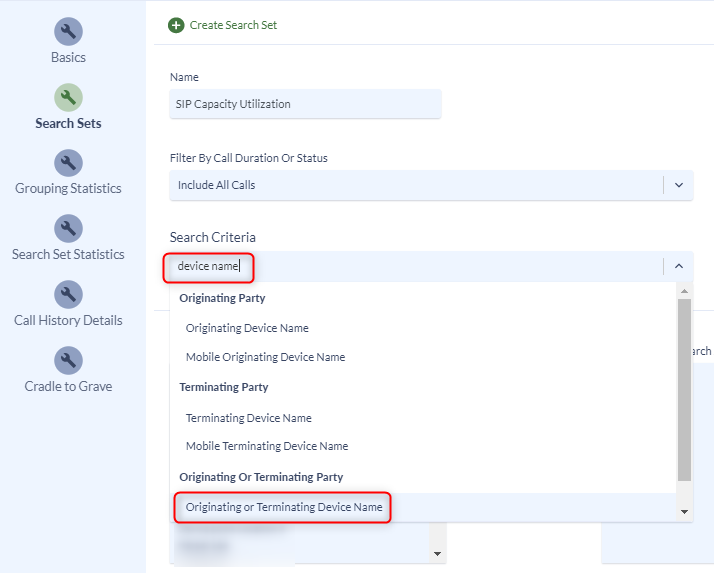Click the Originating Or Terminating Party group header
This screenshot has width=714, height=573.
click(x=261, y=477)
